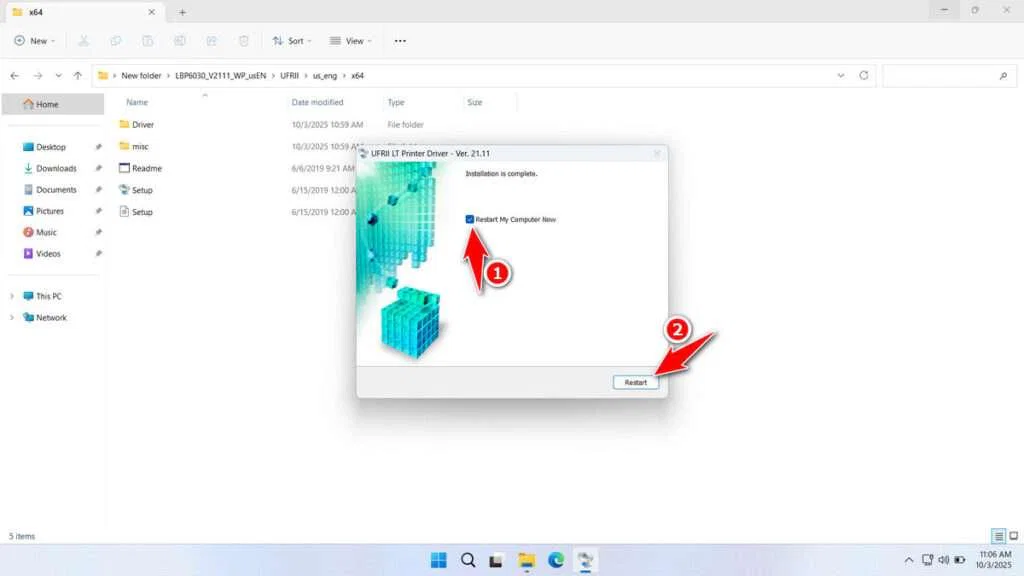
Task: Check the Restart My Computer Now checkbox
Action: [470, 219]
